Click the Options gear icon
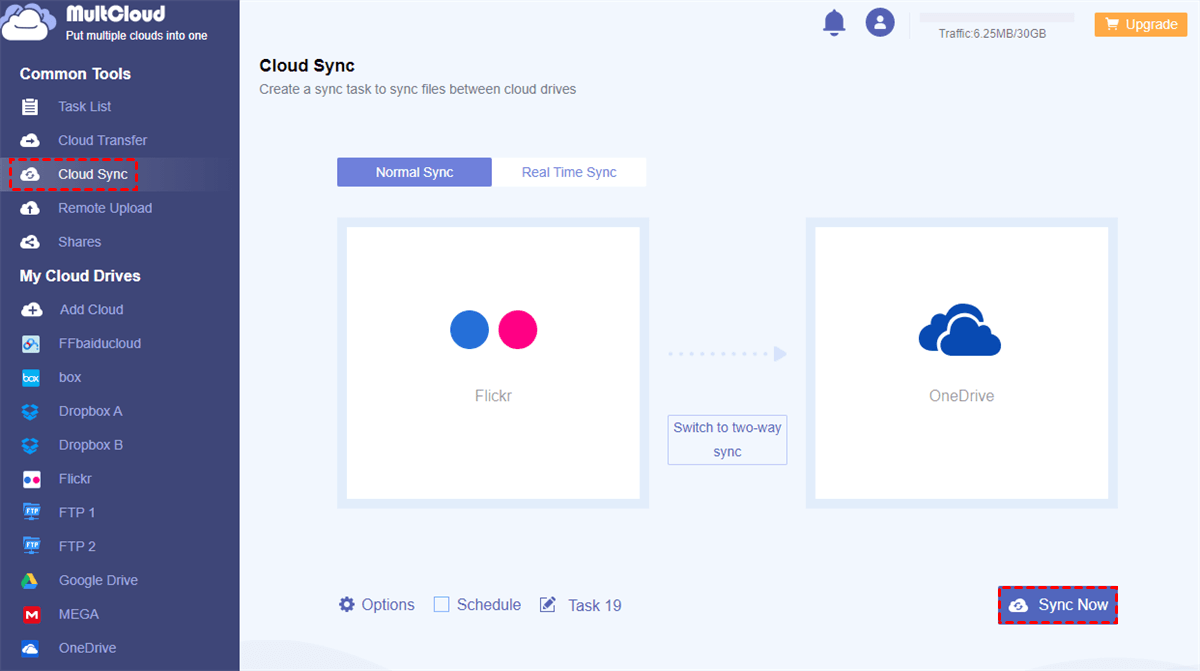 pos(347,605)
